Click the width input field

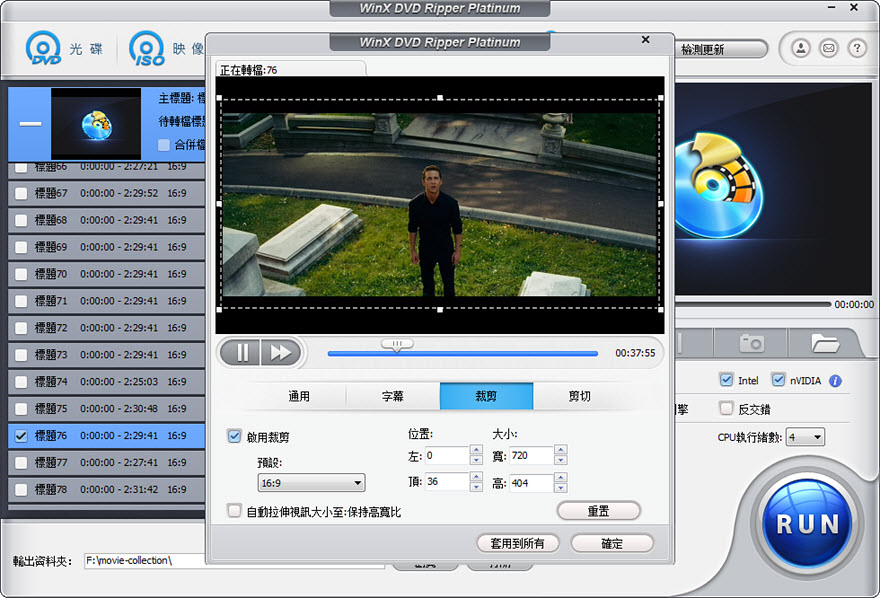pos(531,455)
